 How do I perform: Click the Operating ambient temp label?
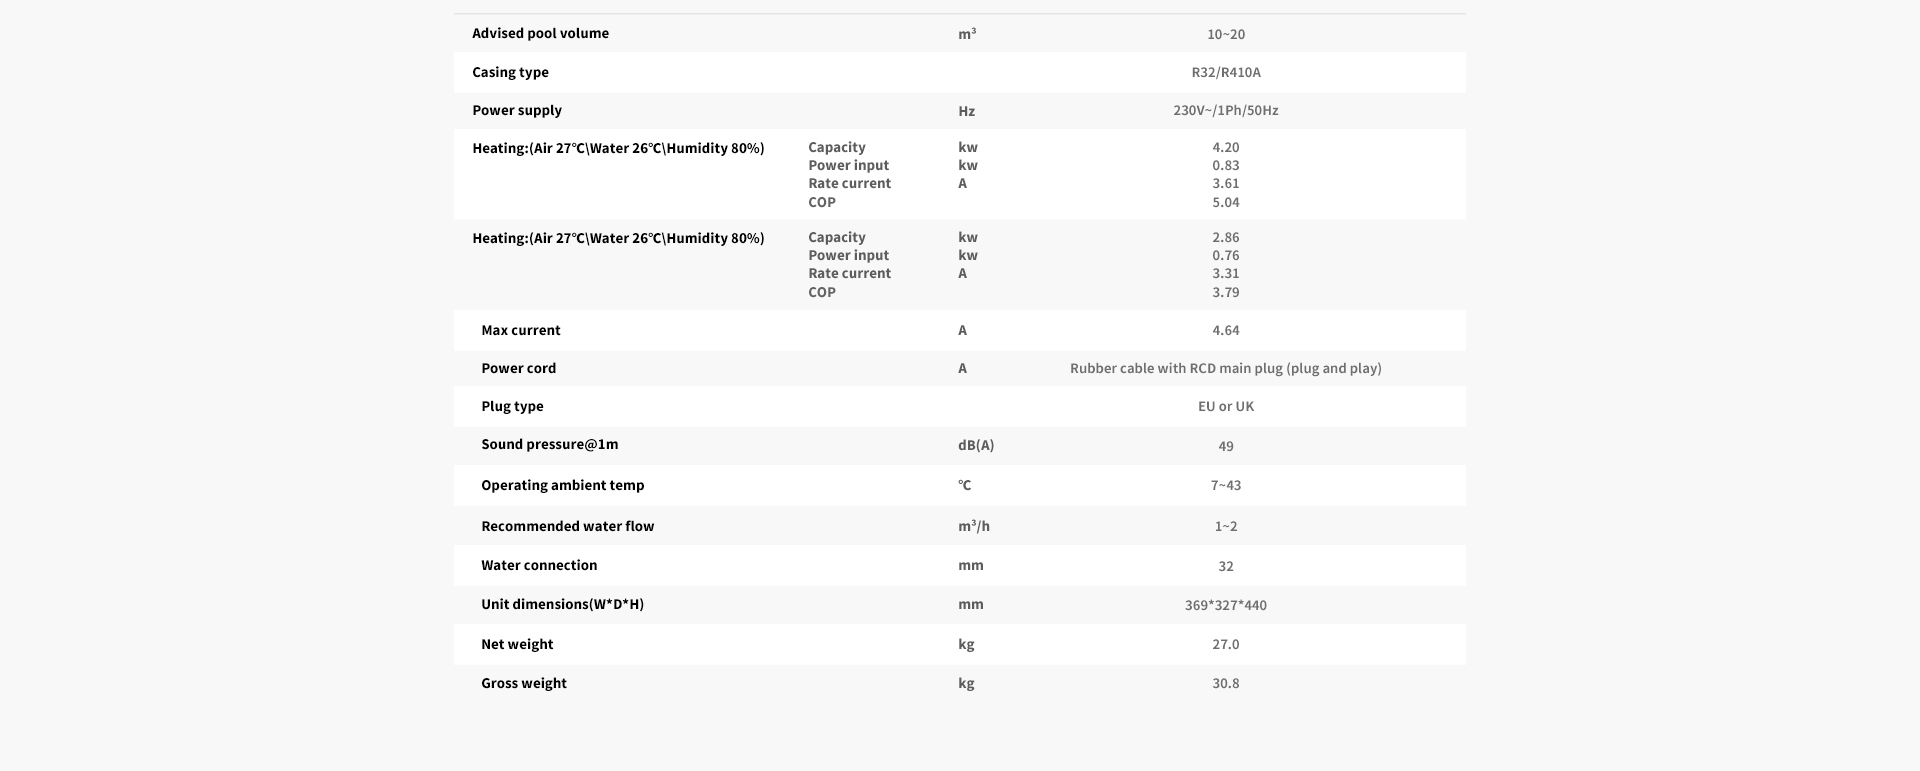click(563, 485)
